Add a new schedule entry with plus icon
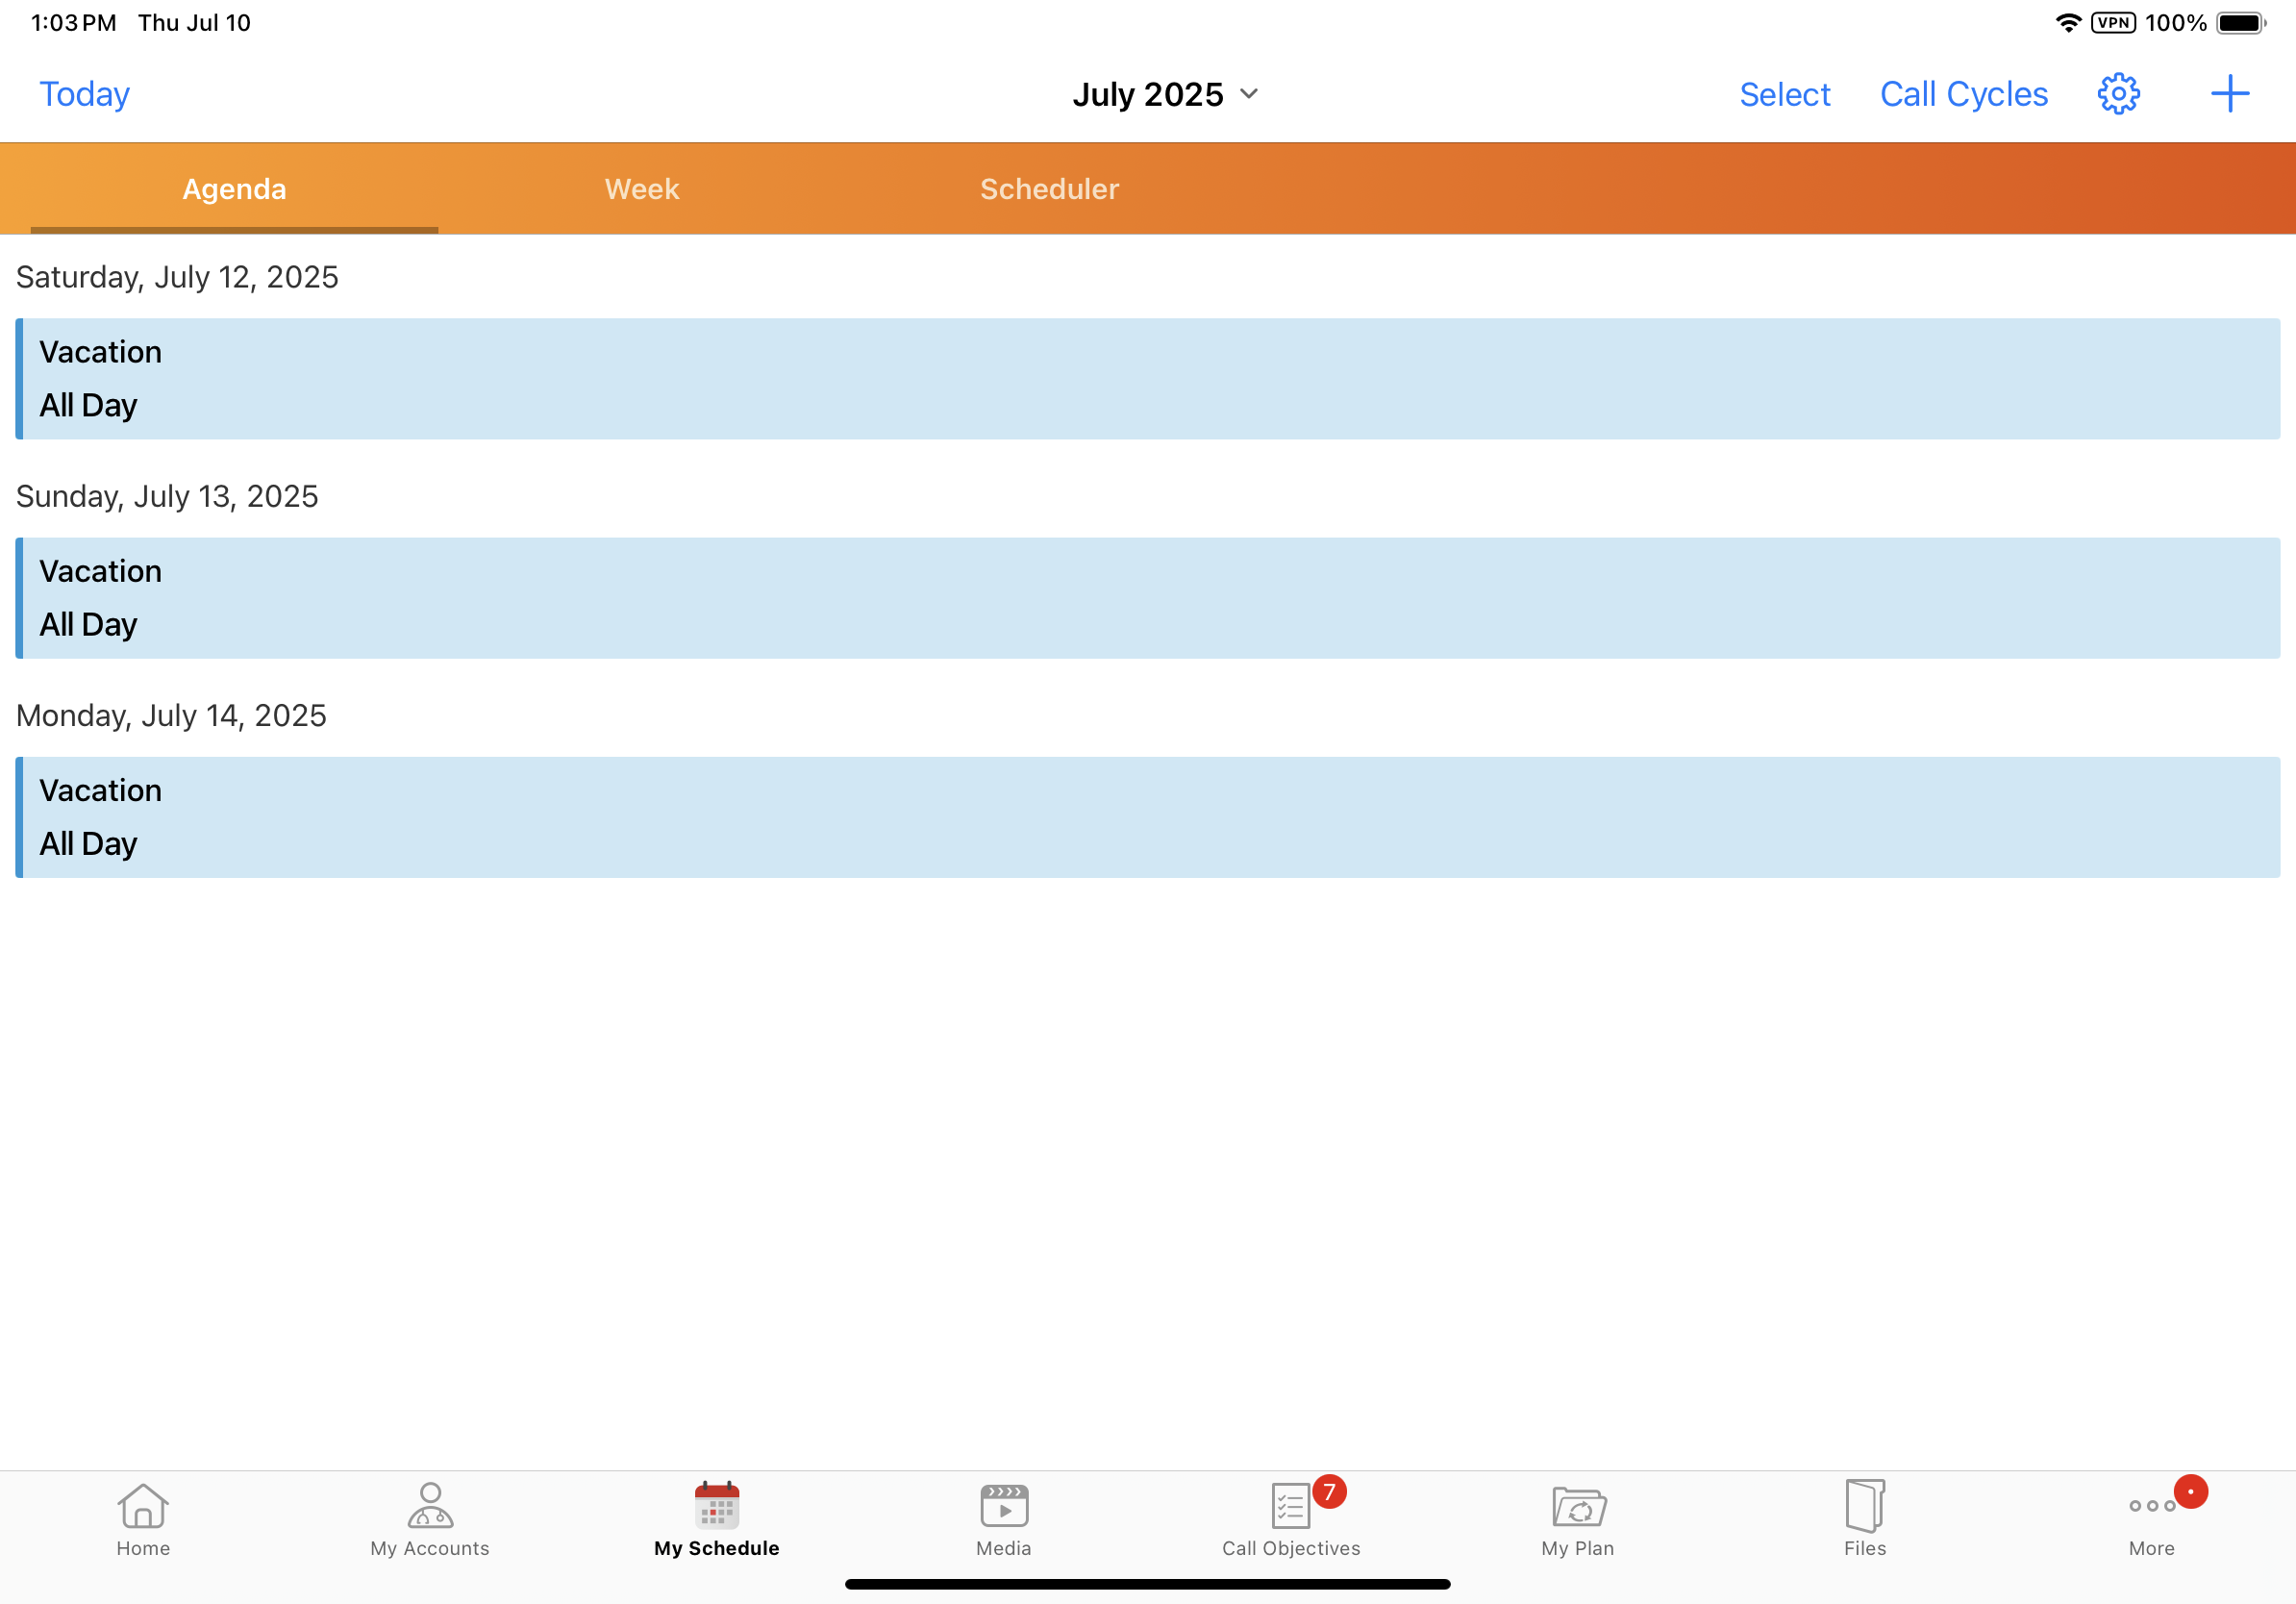 [2229, 94]
